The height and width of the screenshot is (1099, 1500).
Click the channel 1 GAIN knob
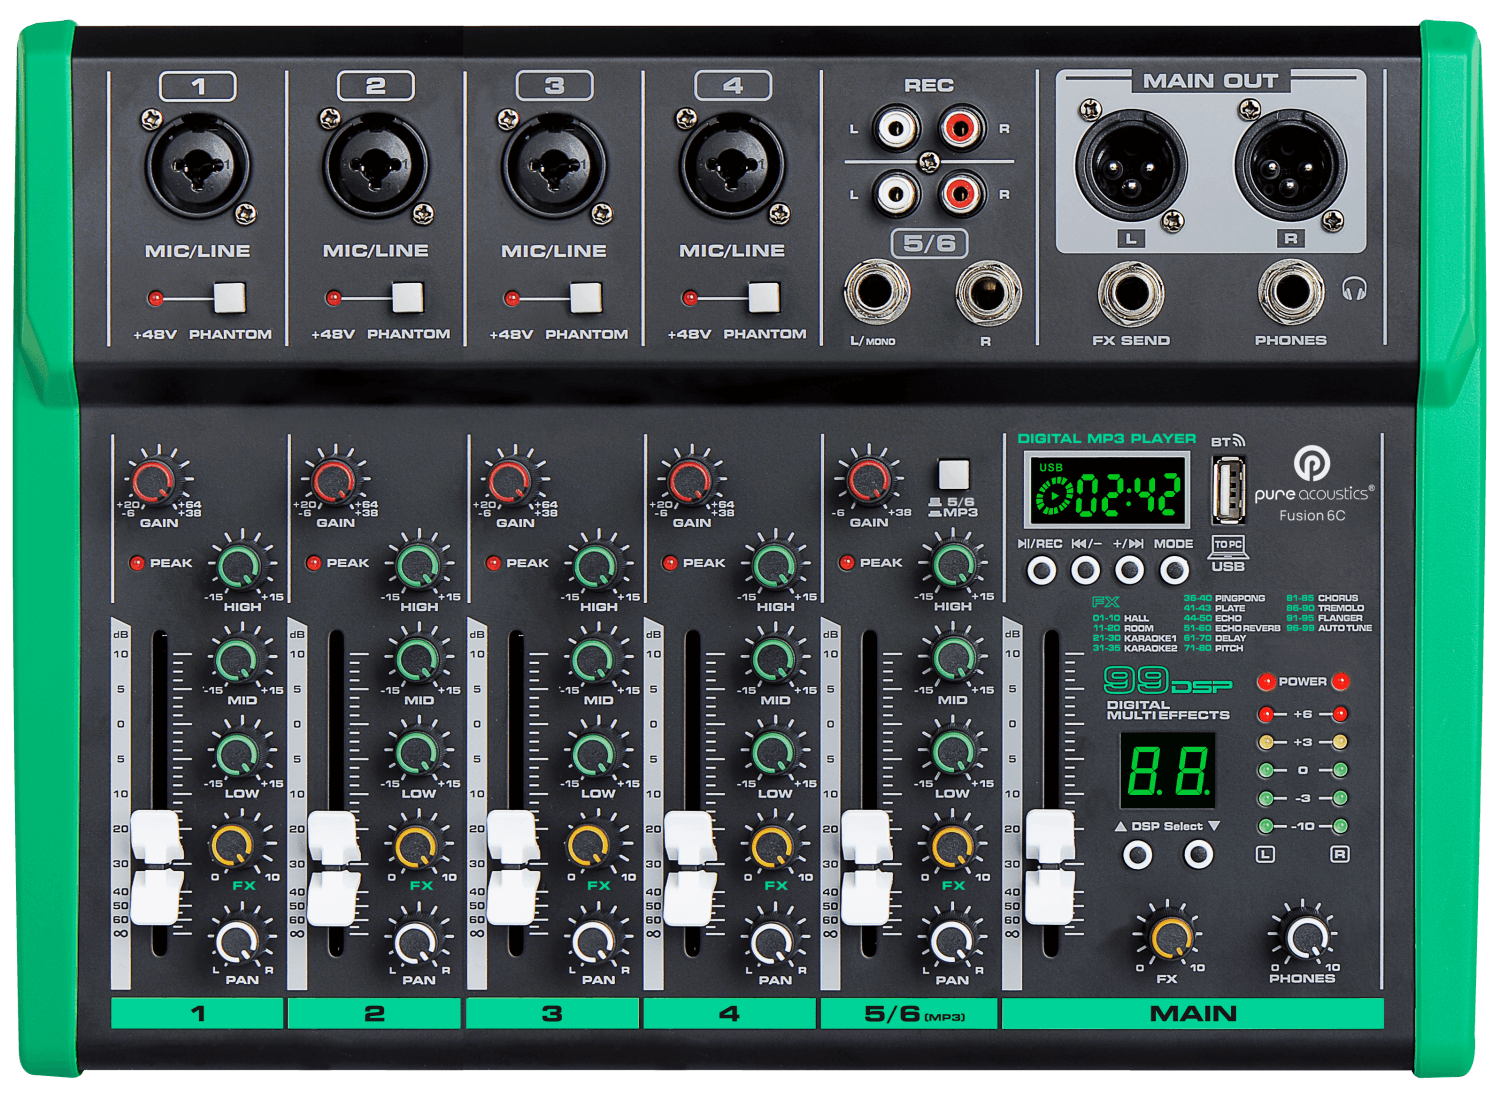click(x=154, y=482)
